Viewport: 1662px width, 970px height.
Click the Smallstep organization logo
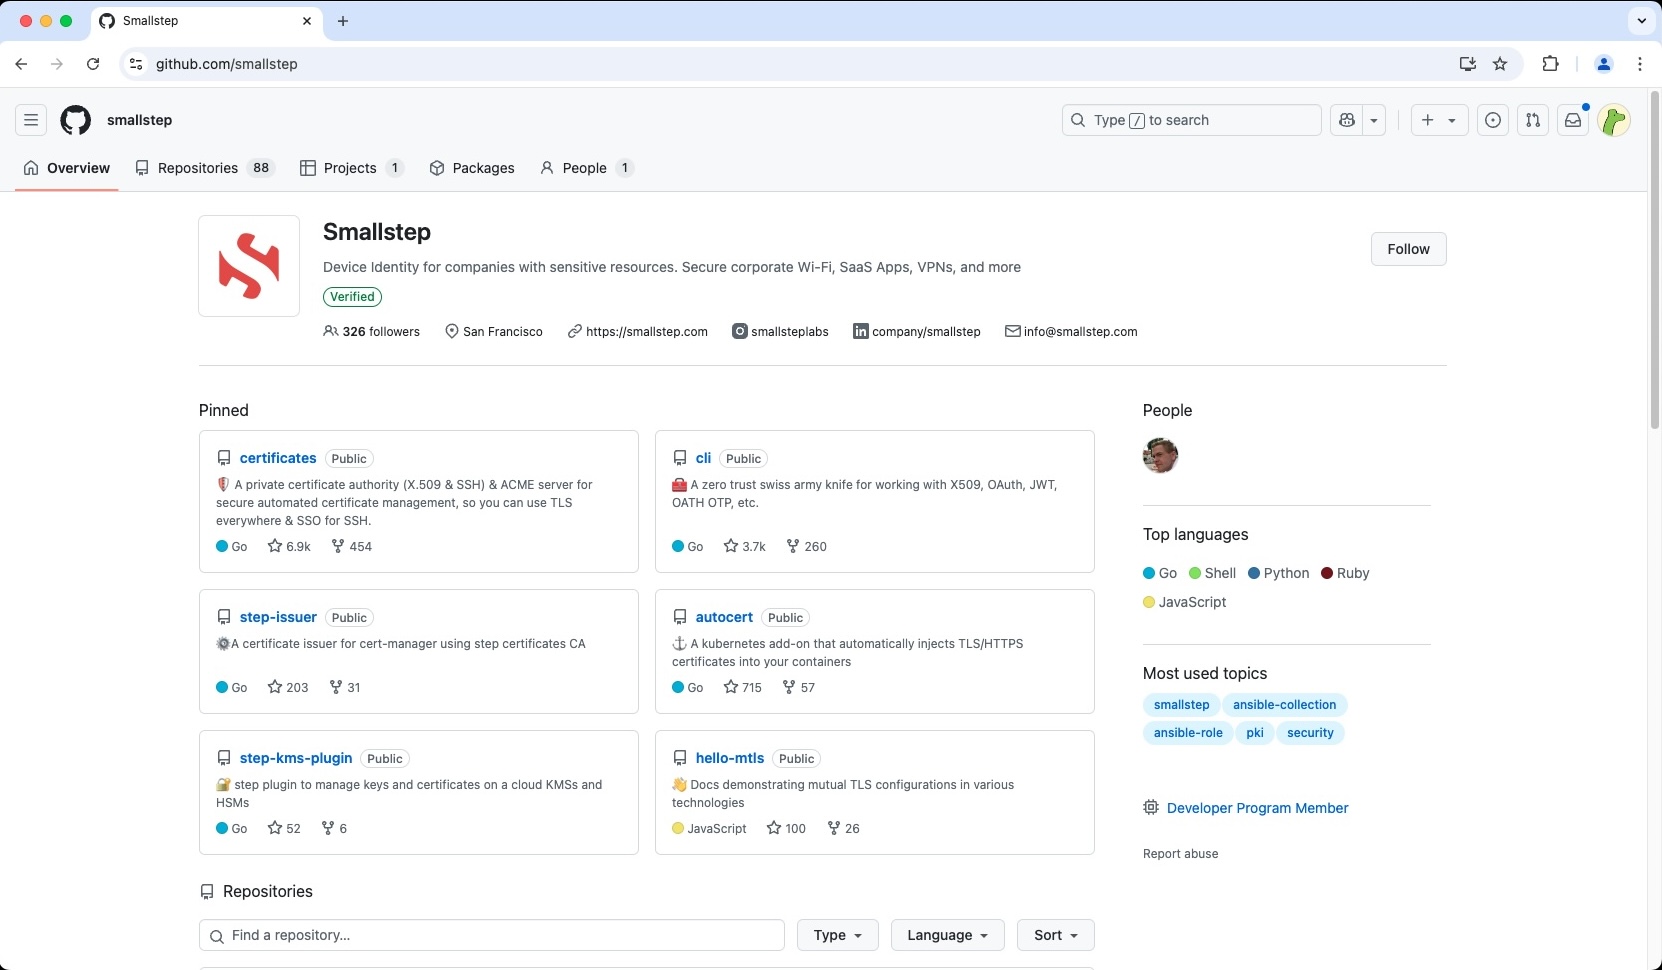(249, 266)
